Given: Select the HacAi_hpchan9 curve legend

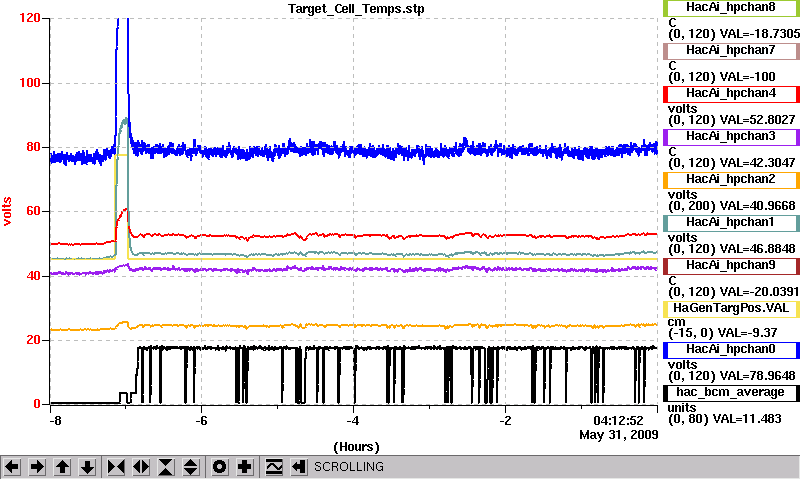Looking at the screenshot, I should pyautogui.click(x=731, y=266).
